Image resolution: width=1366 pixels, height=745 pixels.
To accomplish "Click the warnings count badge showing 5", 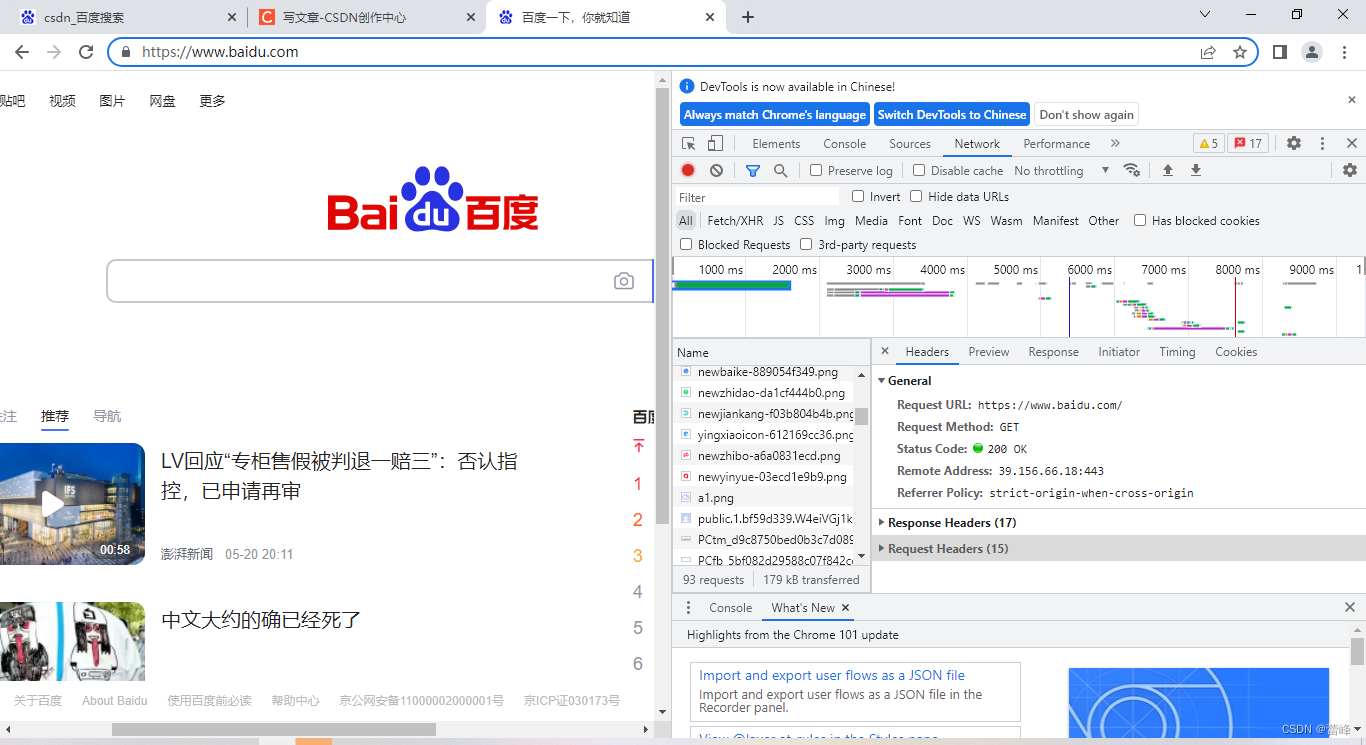I will coord(1208,143).
